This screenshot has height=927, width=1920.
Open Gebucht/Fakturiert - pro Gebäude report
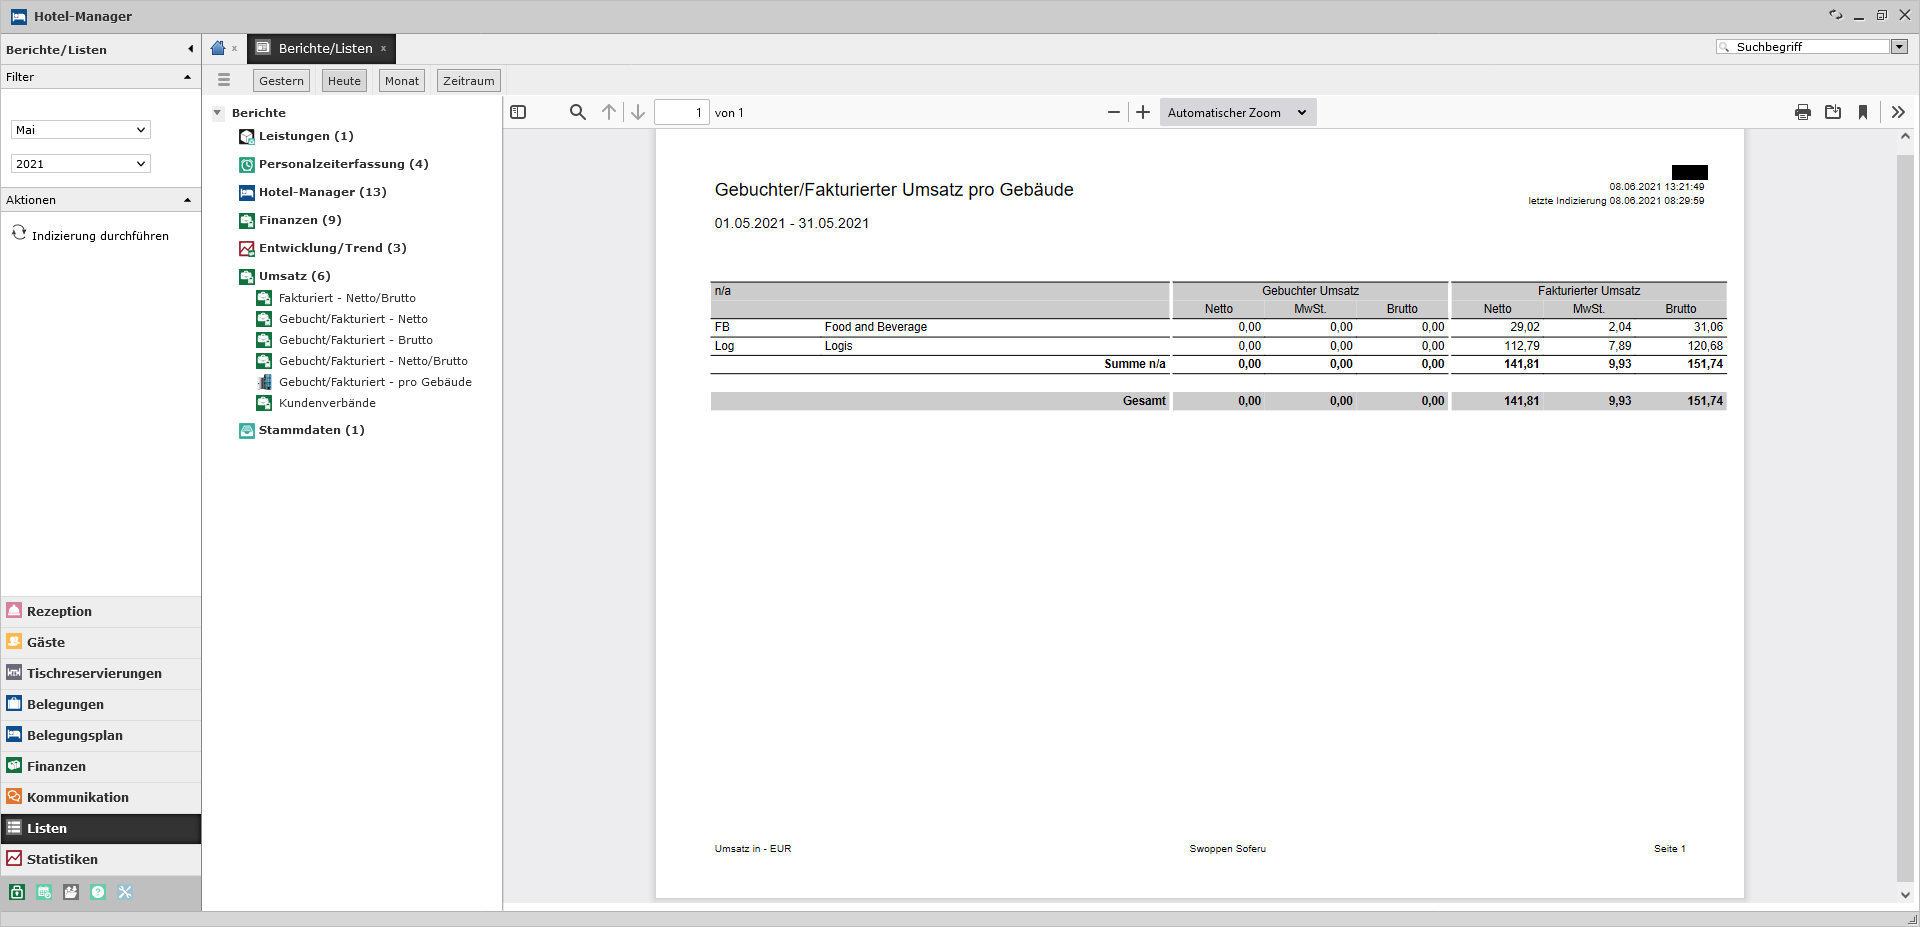[x=375, y=382]
